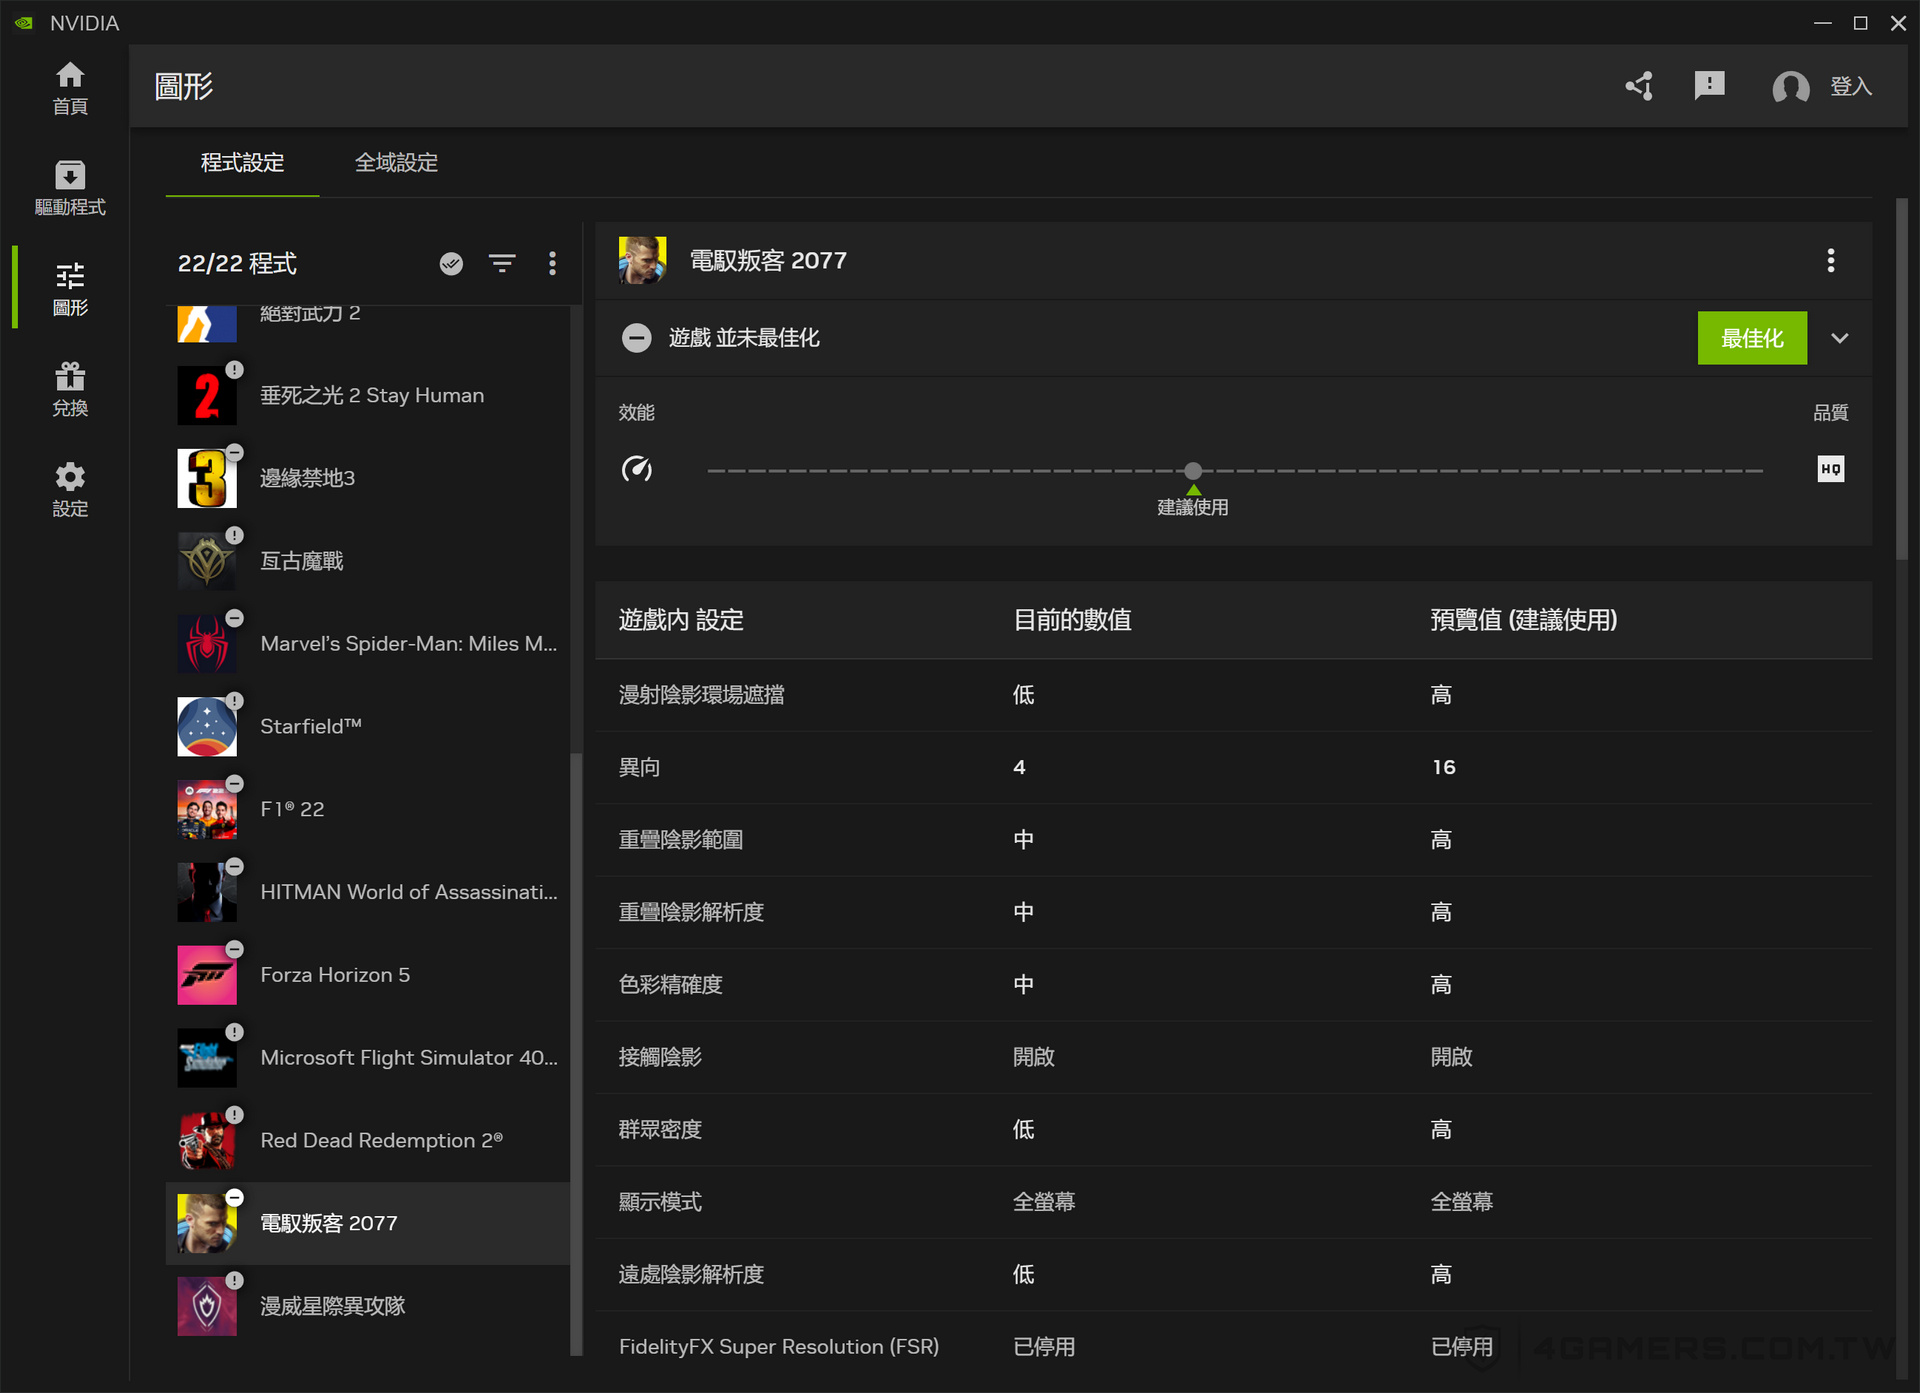Screen dimensions: 1920x1393
Task: Select HITMAN World of Assassination entry
Action: click(x=368, y=893)
